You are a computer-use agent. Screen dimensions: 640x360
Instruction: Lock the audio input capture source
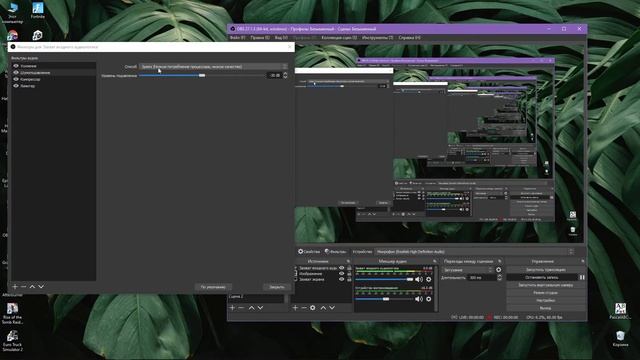pos(349,268)
